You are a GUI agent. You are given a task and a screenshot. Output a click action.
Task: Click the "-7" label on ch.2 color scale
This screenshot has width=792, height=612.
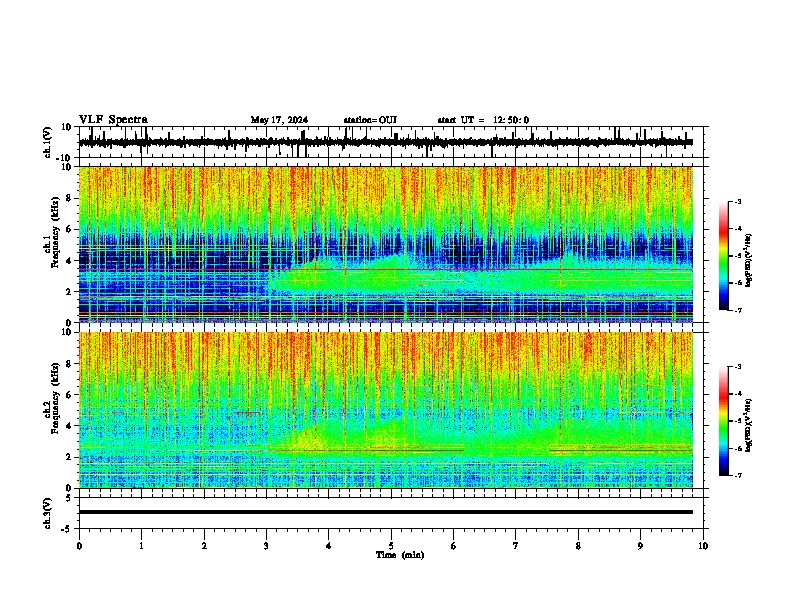738,475
